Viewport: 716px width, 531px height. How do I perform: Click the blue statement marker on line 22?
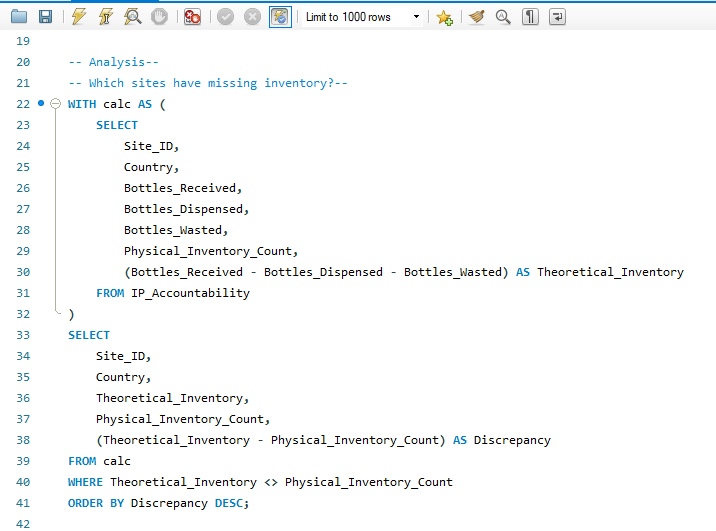[x=41, y=104]
